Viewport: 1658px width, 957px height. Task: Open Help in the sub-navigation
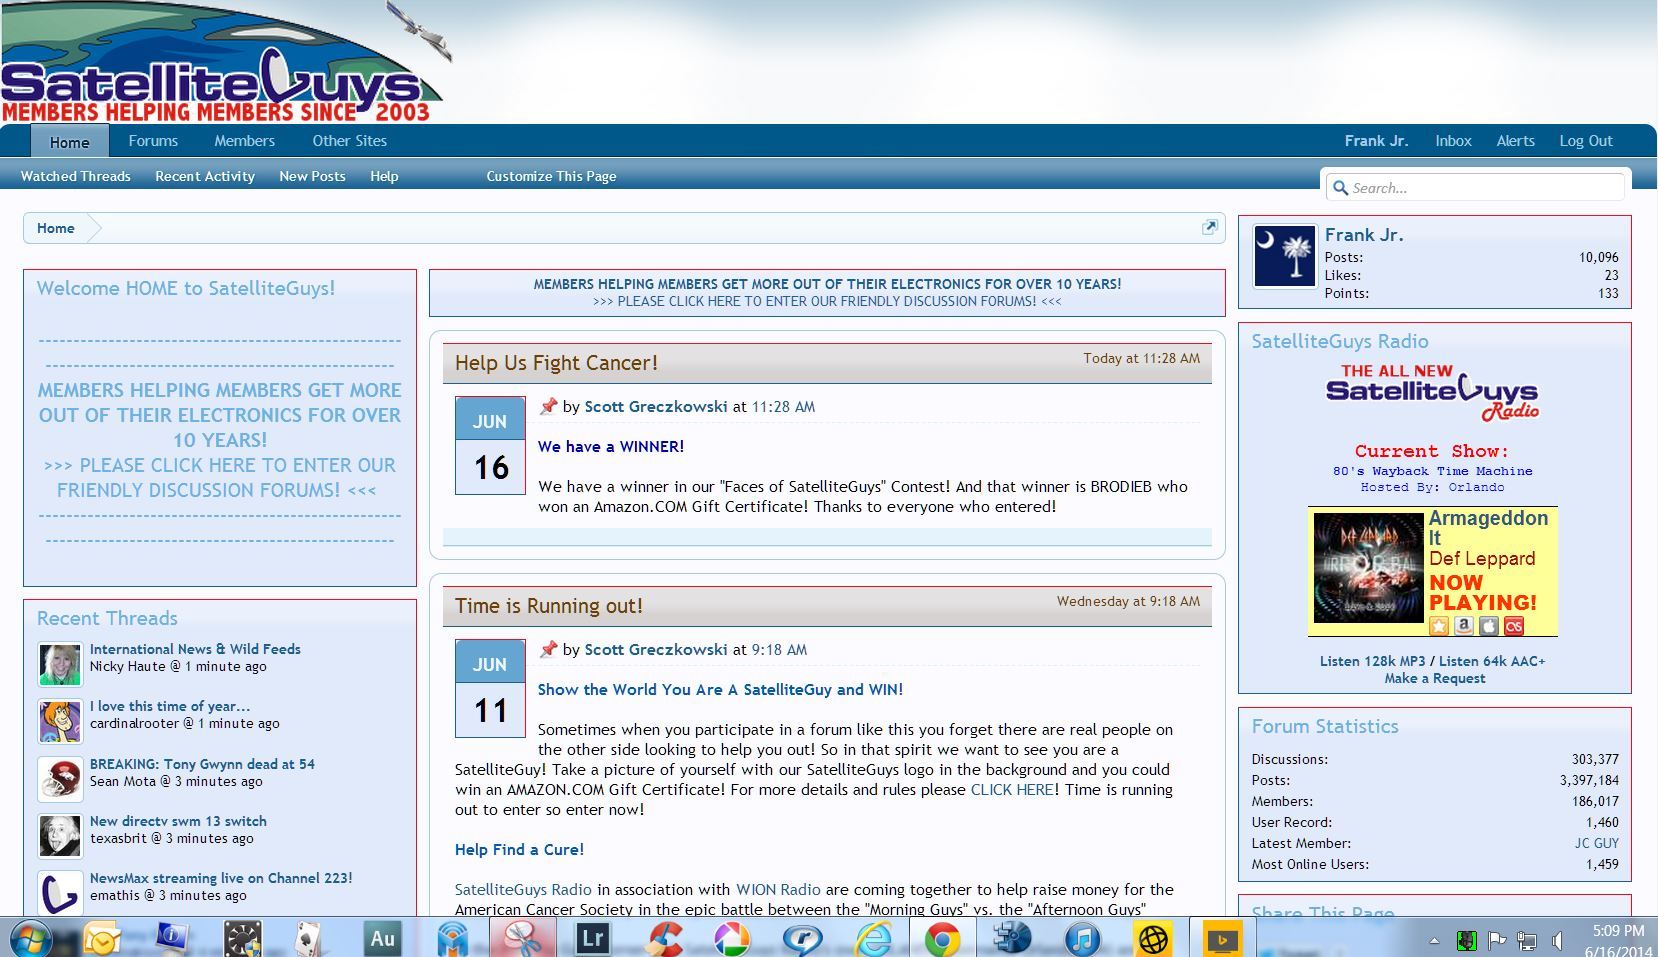point(384,176)
